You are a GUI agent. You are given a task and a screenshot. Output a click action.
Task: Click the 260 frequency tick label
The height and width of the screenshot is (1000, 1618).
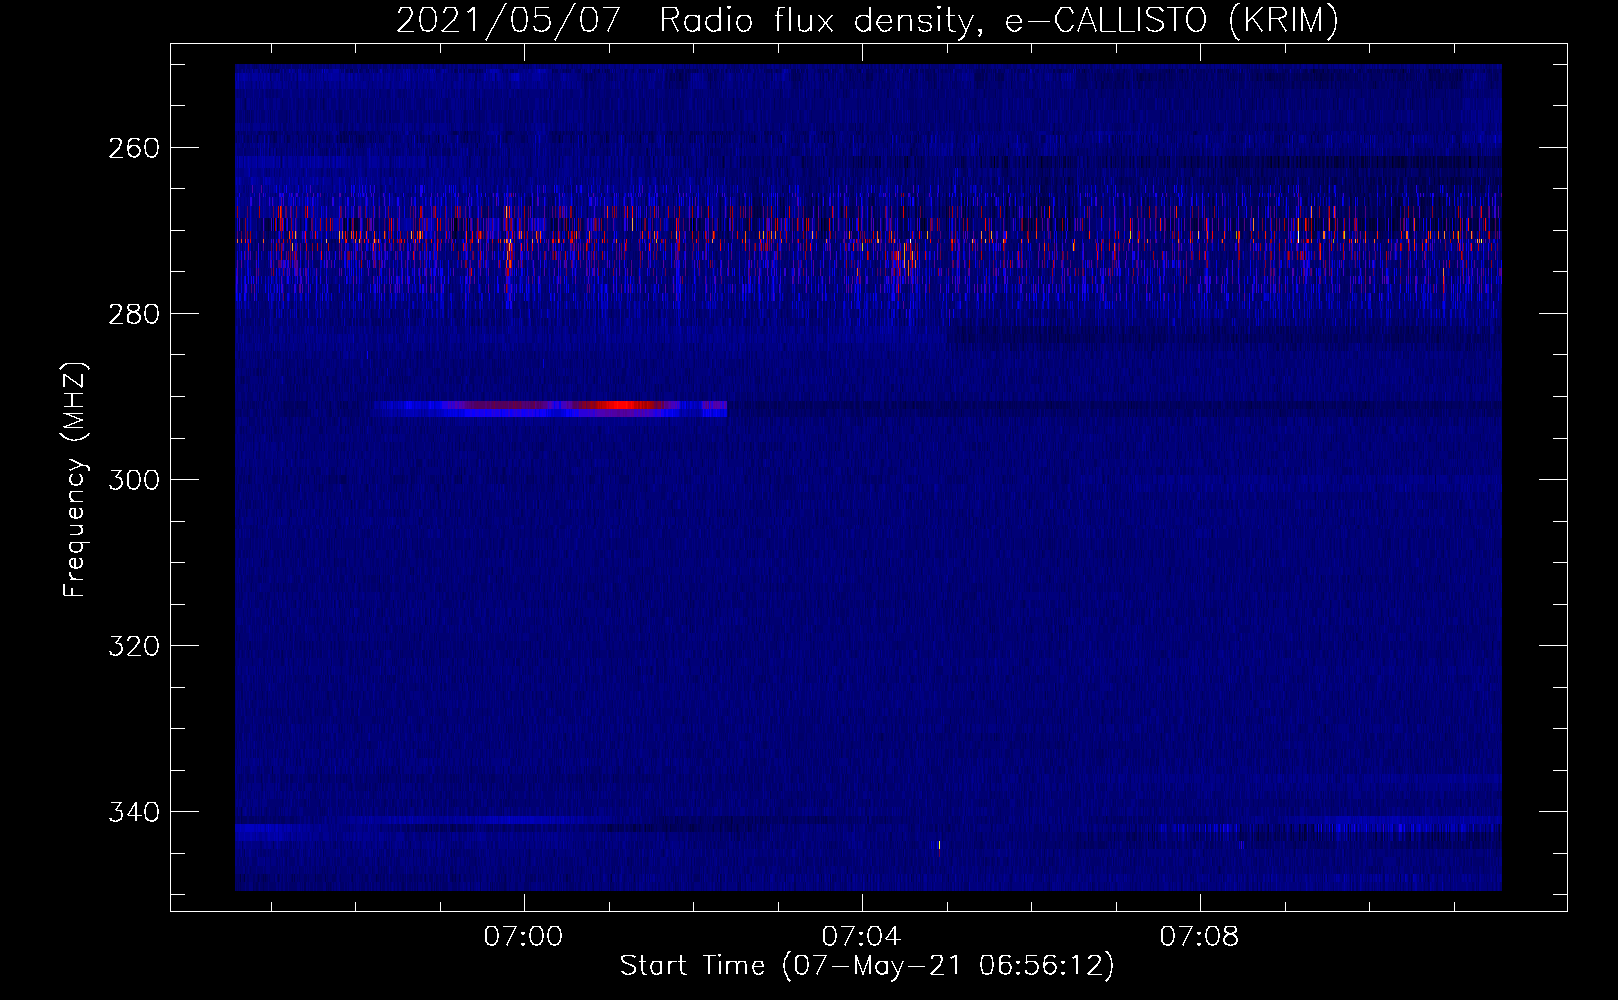[133, 148]
